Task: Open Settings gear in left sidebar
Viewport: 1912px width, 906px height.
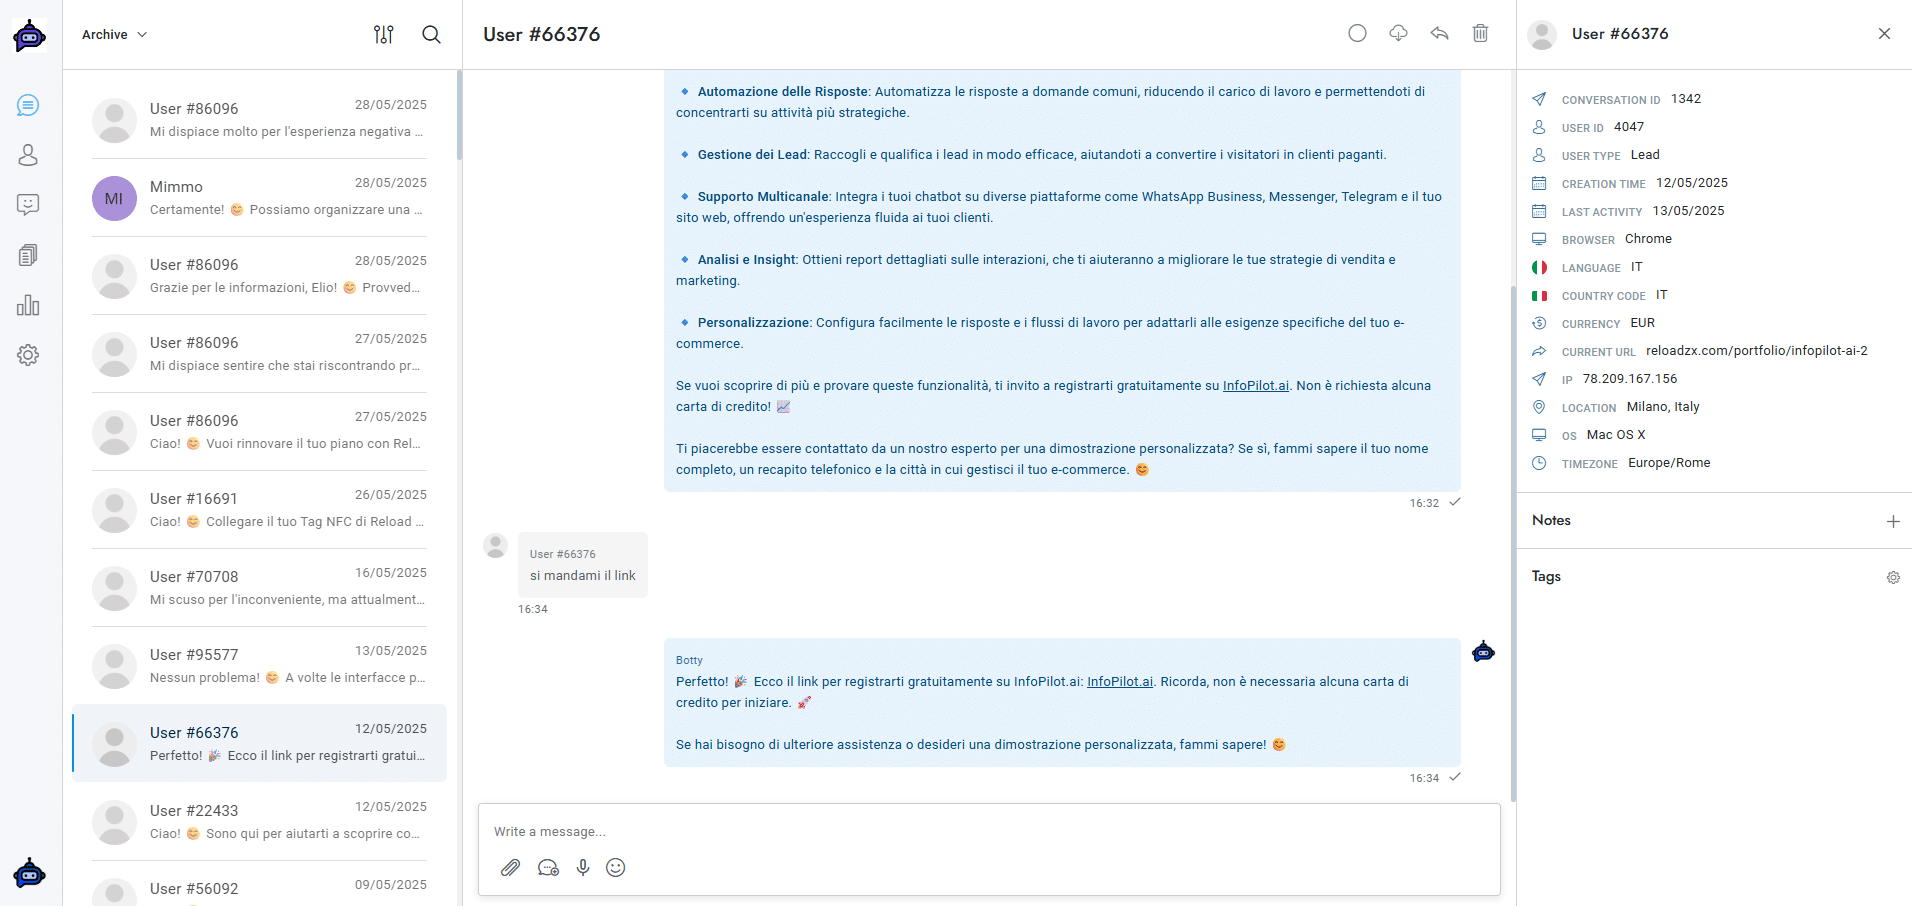Action: tap(28, 355)
